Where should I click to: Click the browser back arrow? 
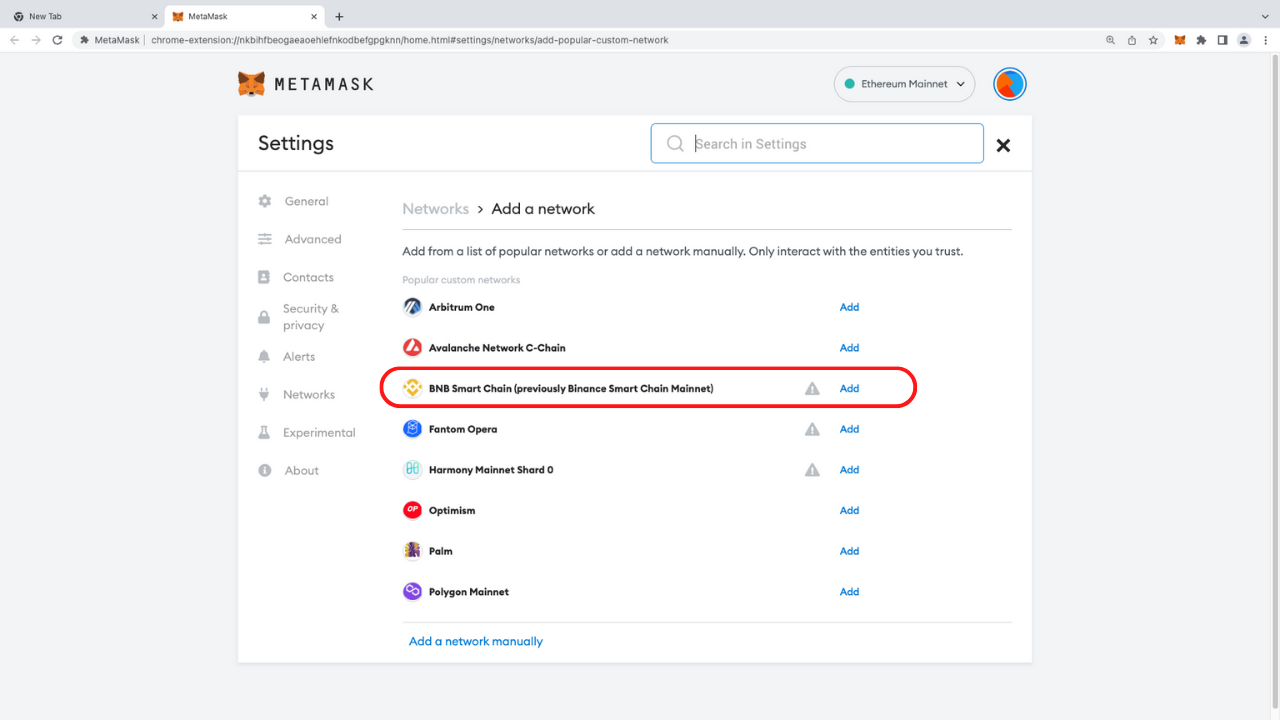15,40
